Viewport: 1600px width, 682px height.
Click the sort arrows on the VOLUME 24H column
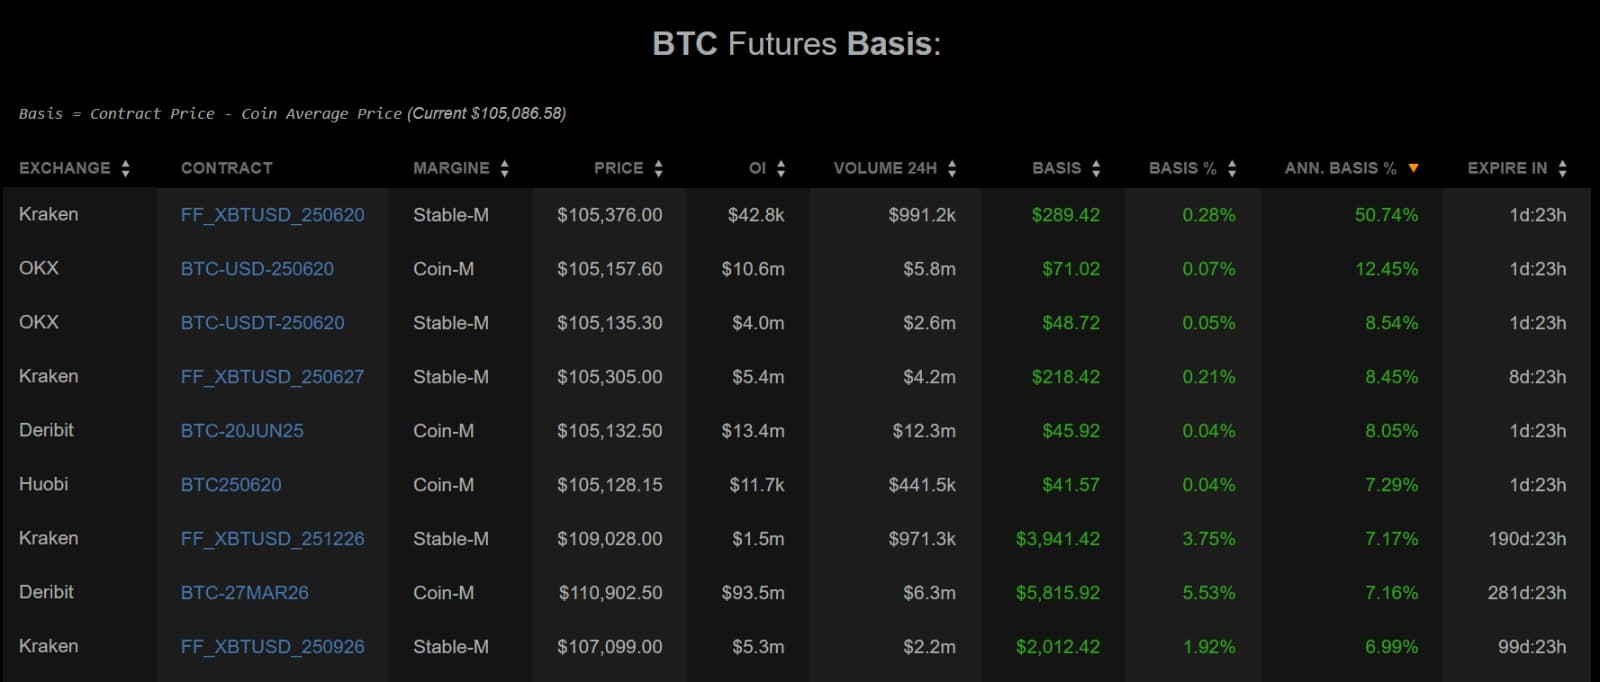click(x=952, y=168)
